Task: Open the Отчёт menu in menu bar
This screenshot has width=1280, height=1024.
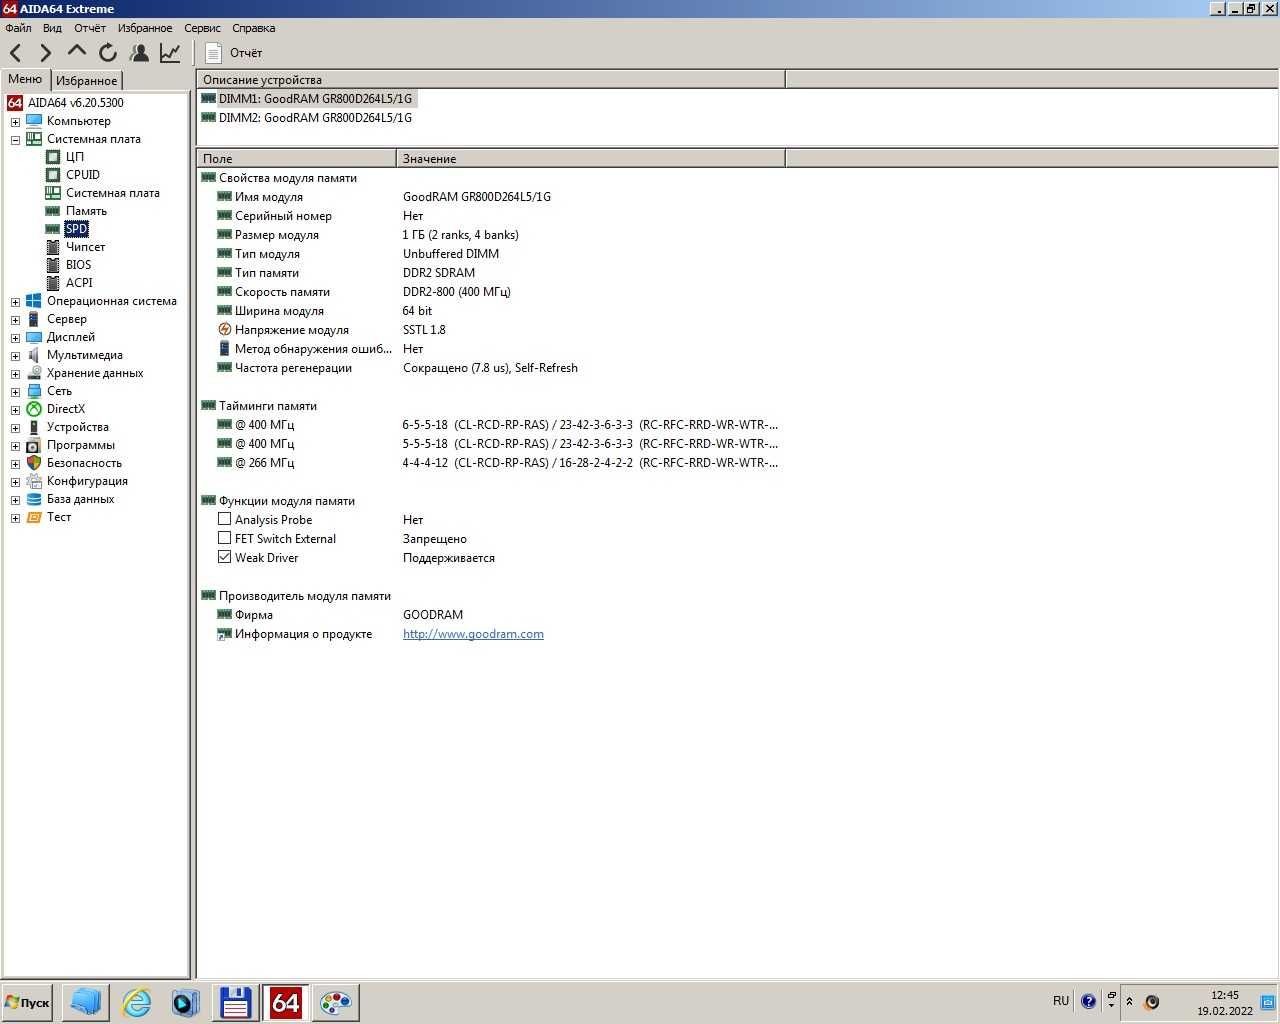Action: pyautogui.click(x=89, y=28)
